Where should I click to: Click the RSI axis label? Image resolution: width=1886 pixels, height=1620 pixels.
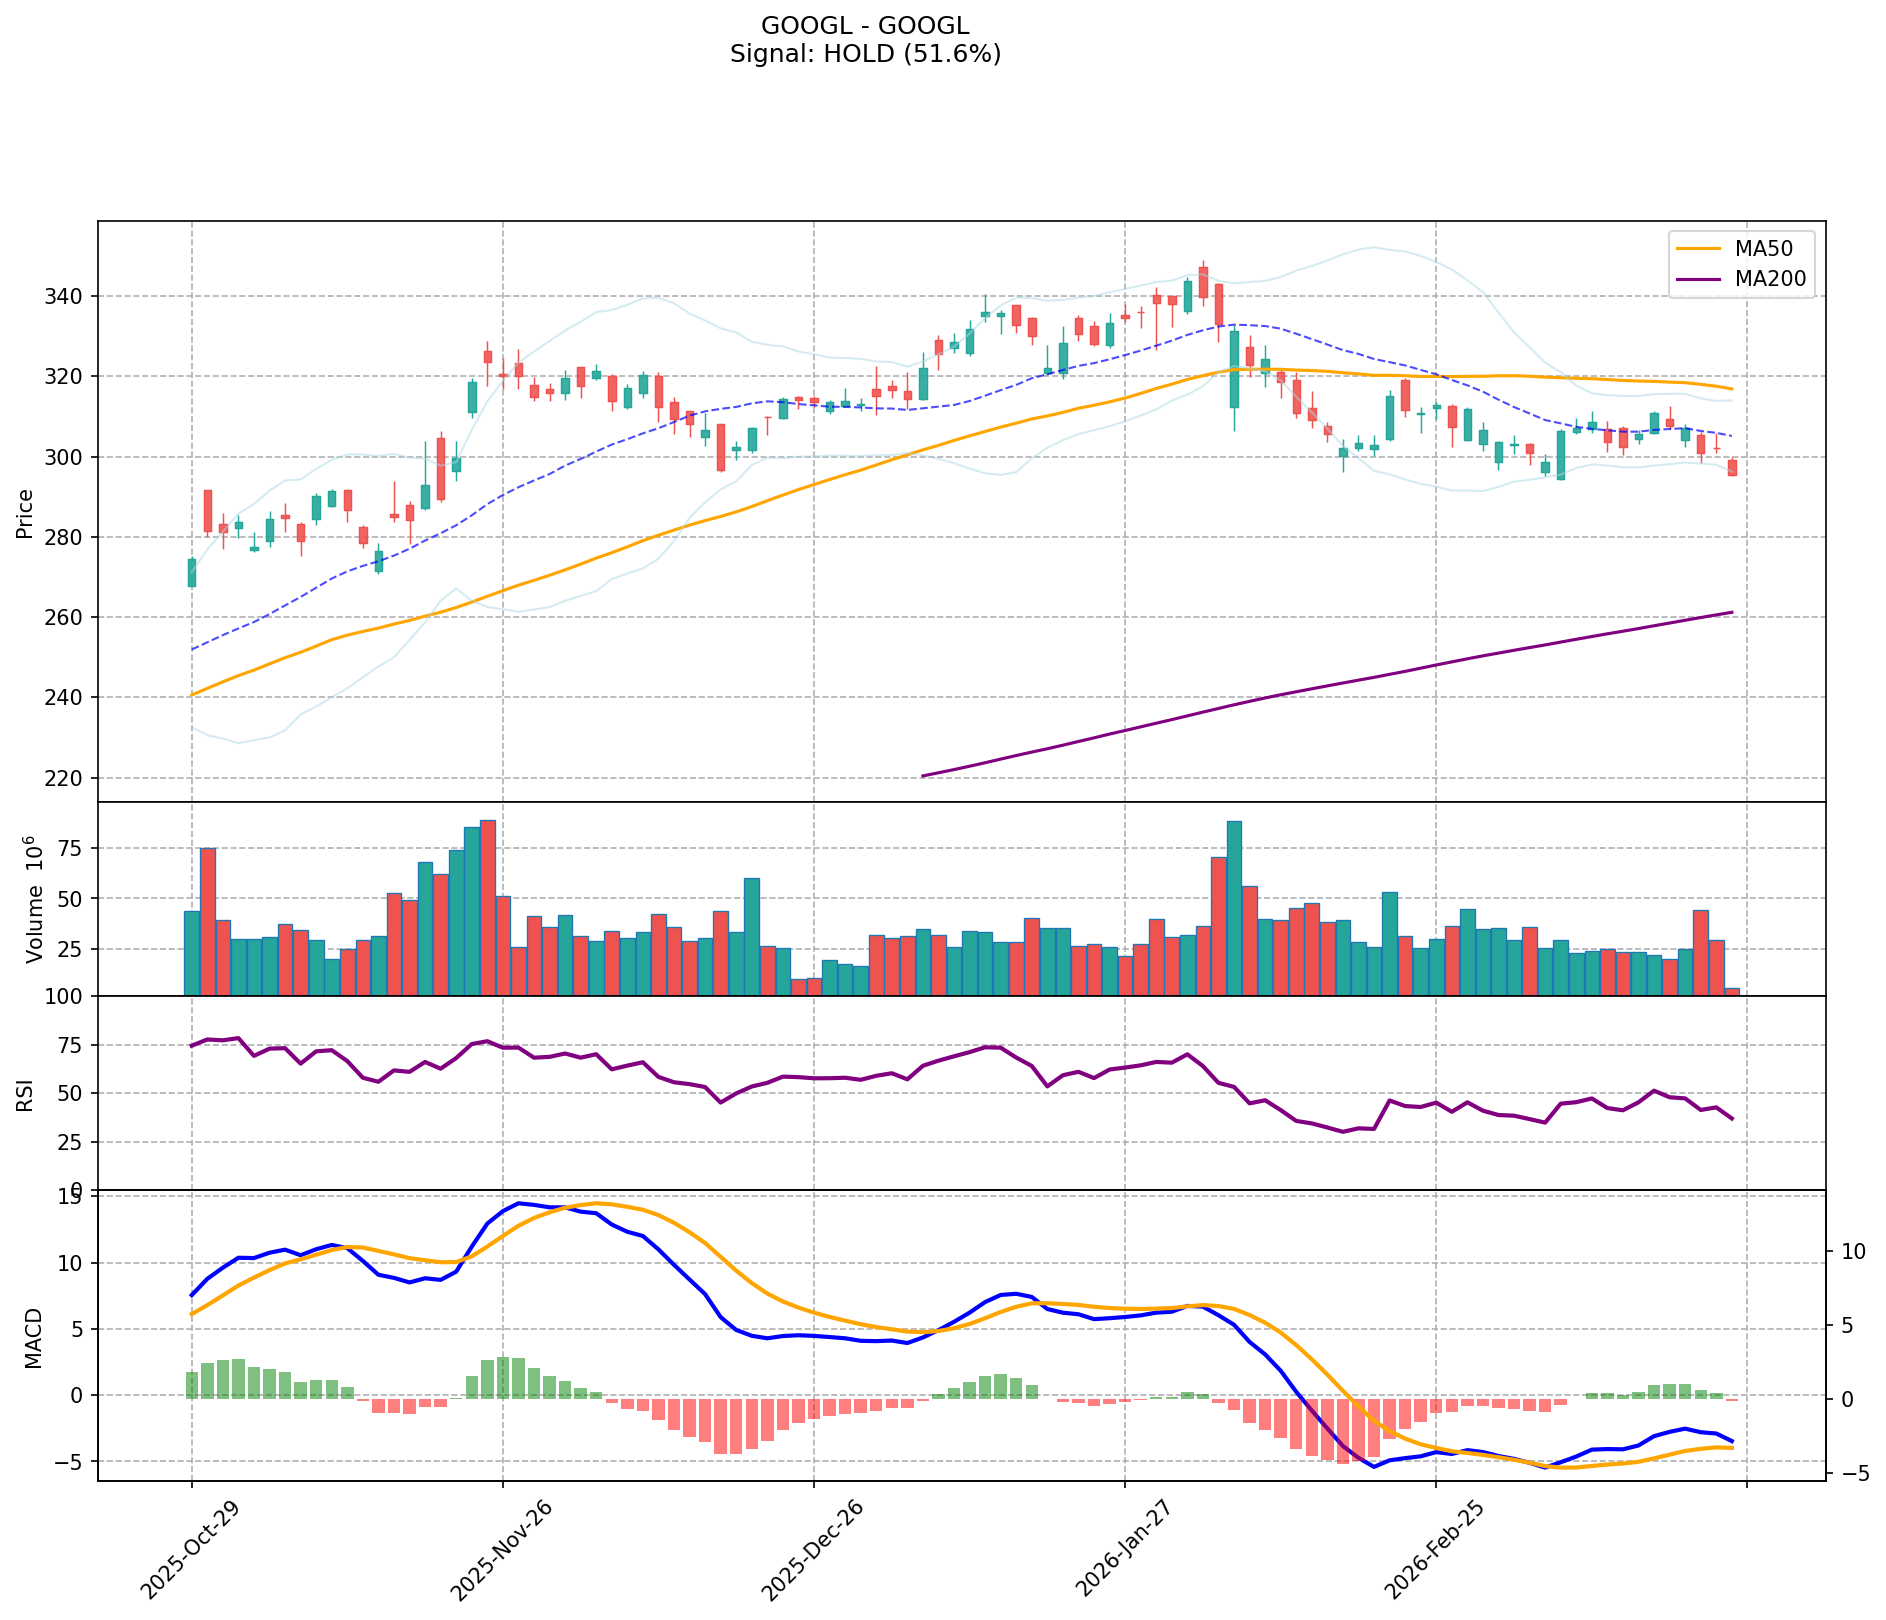pyautogui.click(x=25, y=1094)
